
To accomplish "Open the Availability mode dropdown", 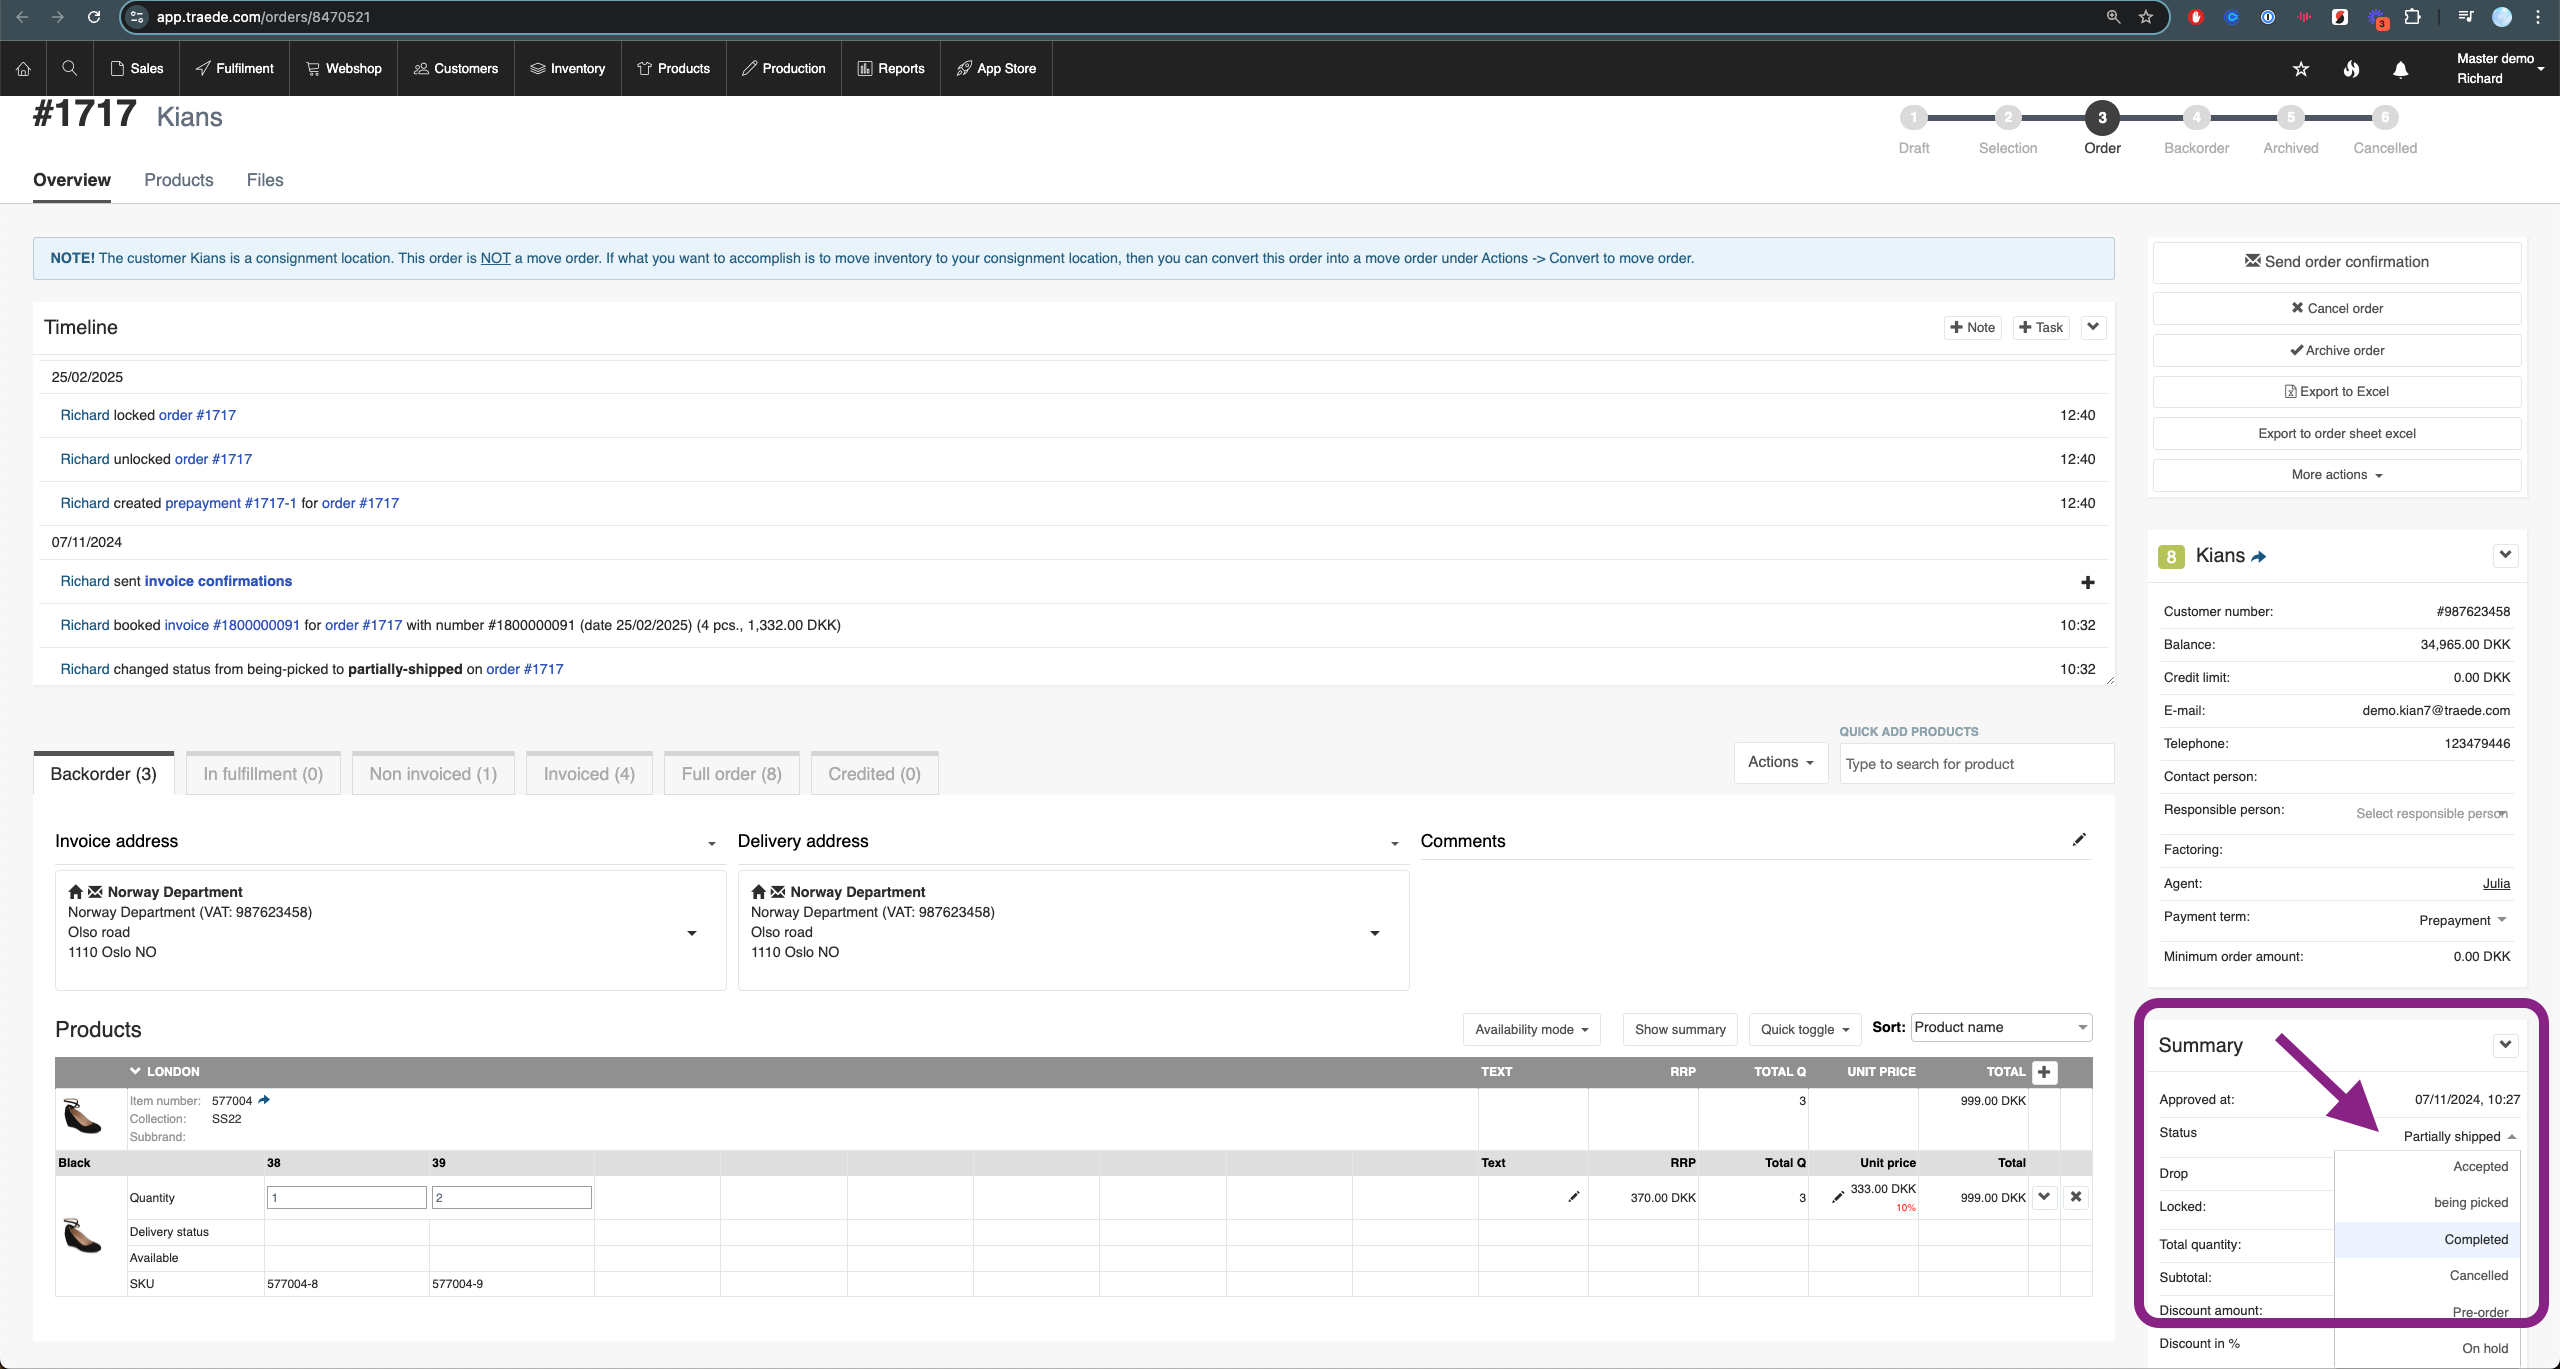I will (x=1532, y=1029).
